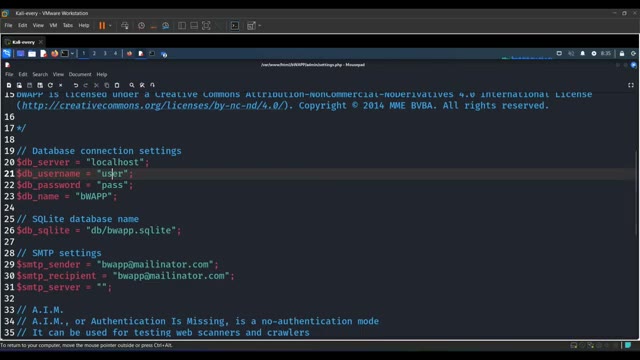Click the show desktop icon in Kali panel

click(20, 53)
